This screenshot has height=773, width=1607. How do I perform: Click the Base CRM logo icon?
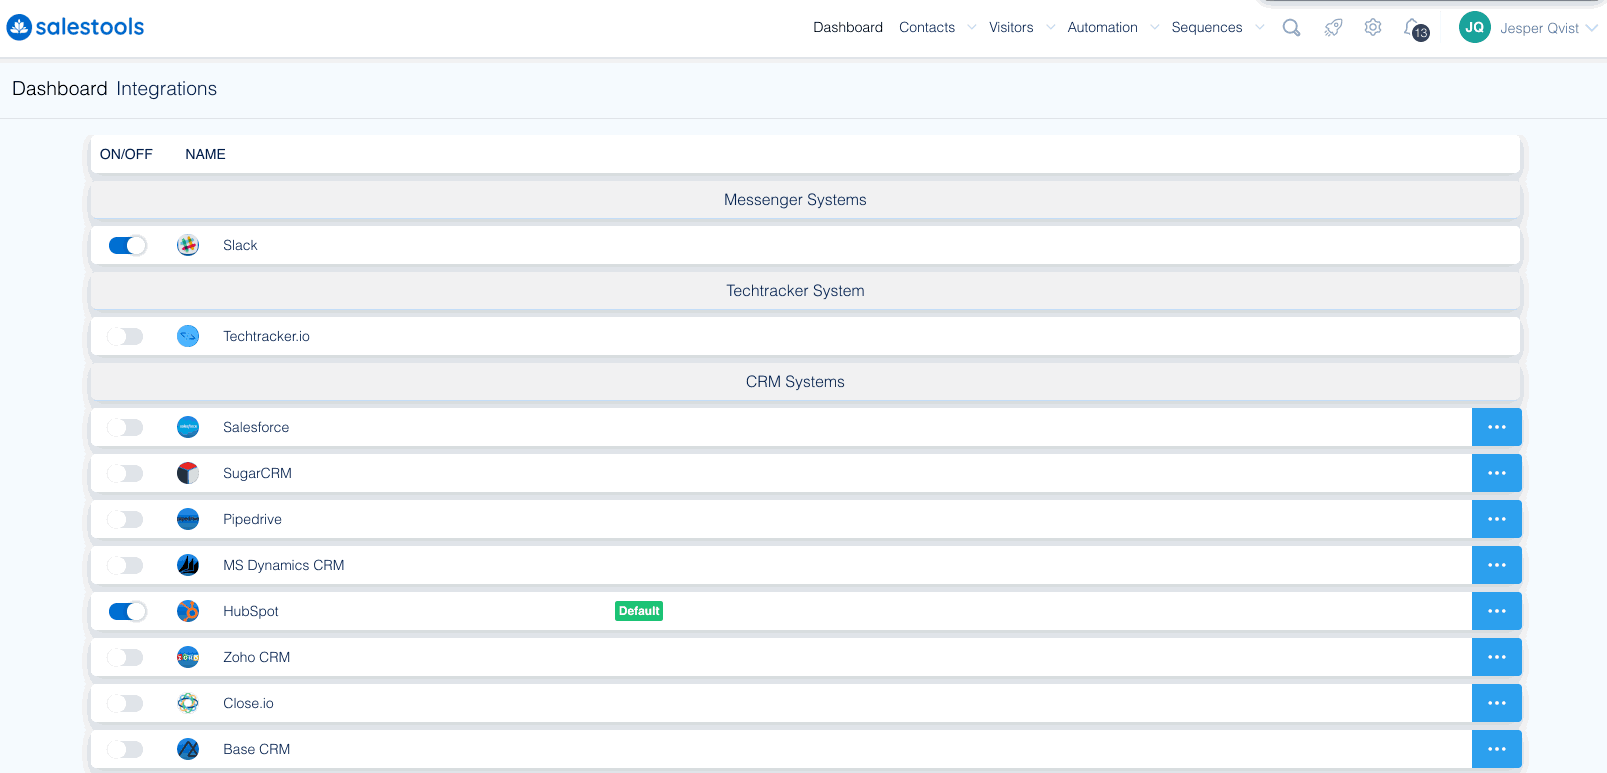[188, 749]
